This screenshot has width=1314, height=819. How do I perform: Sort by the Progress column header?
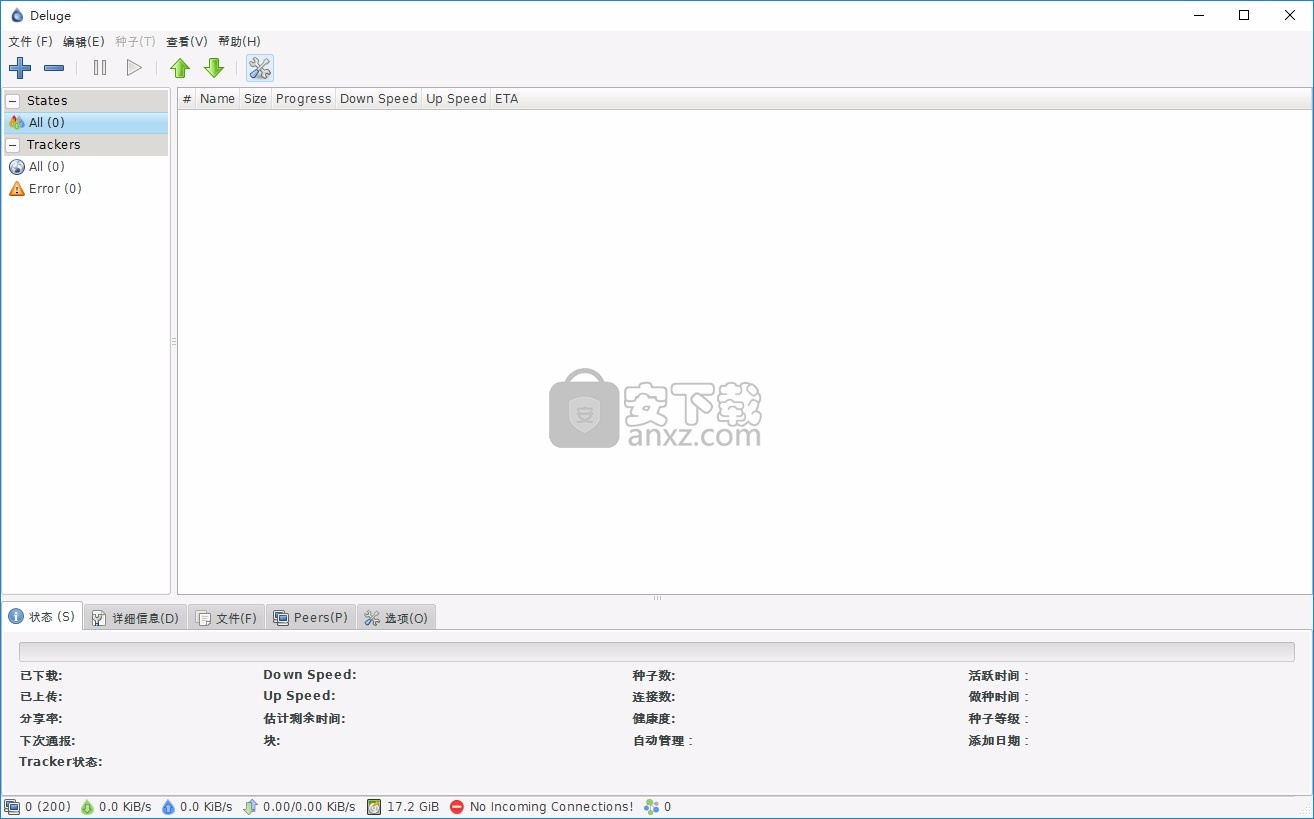point(303,98)
